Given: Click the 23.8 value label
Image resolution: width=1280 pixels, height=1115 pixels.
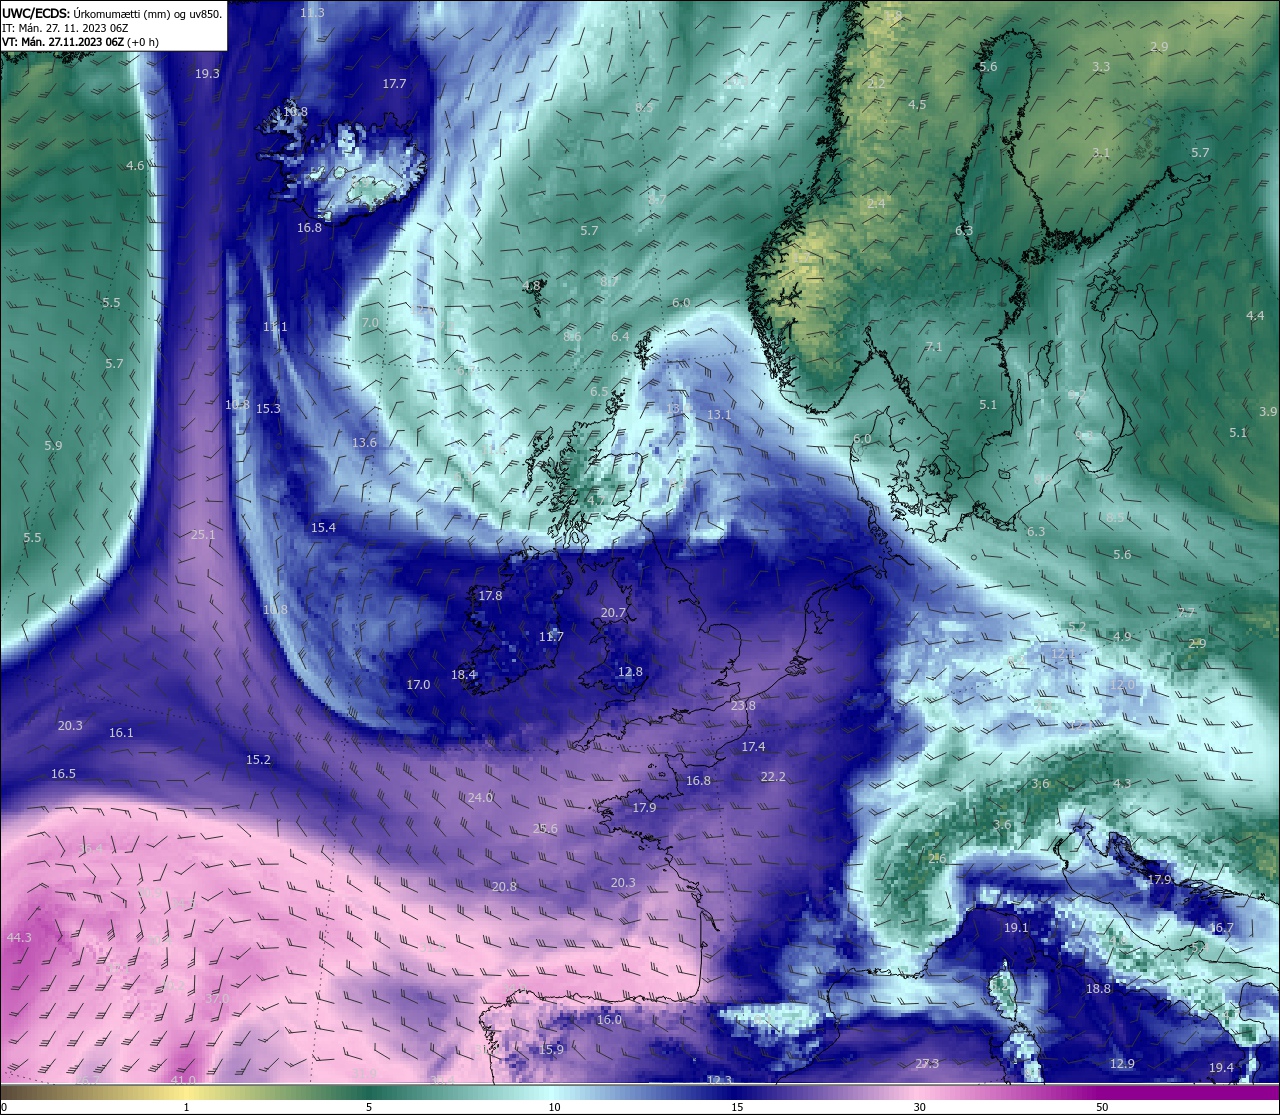Looking at the screenshot, I should [743, 706].
